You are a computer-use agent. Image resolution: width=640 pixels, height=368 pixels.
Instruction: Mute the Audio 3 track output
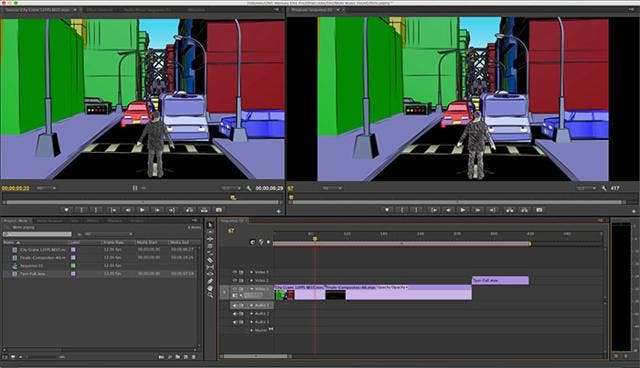click(235, 322)
